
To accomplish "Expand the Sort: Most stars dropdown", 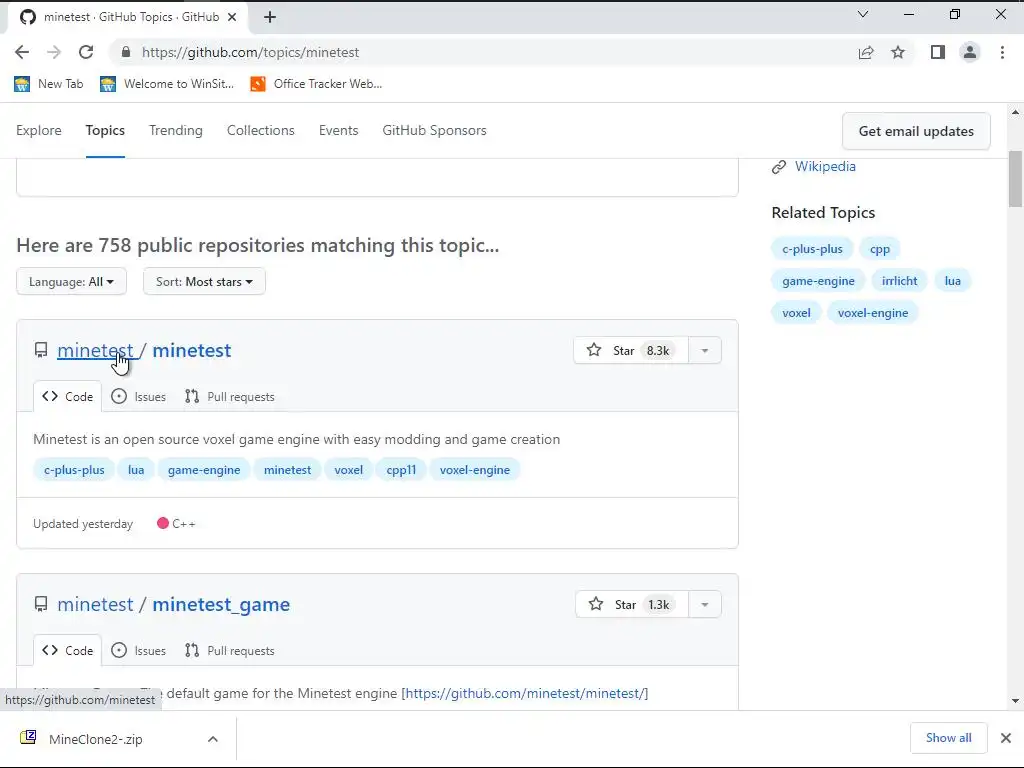I will coord(204,281).
